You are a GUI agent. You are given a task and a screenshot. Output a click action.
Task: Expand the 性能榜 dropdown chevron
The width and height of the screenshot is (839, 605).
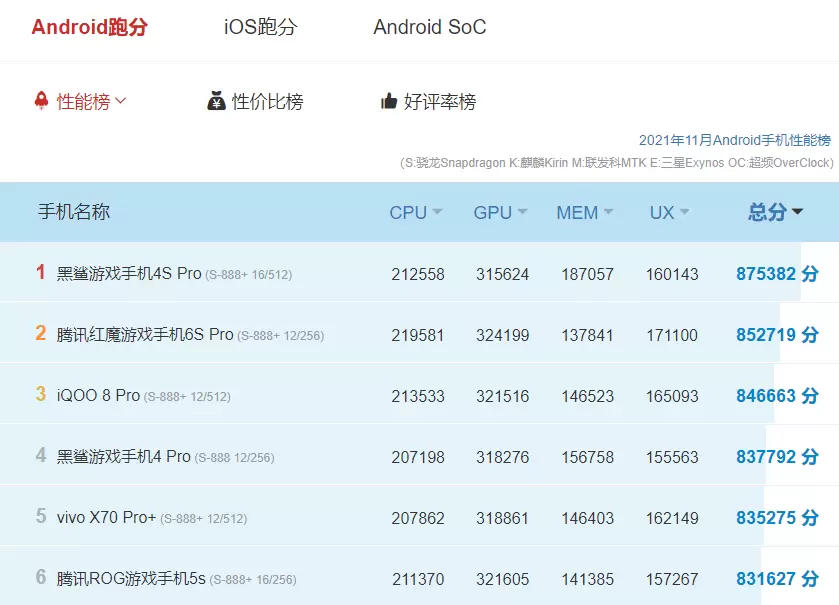click(121, 101)
